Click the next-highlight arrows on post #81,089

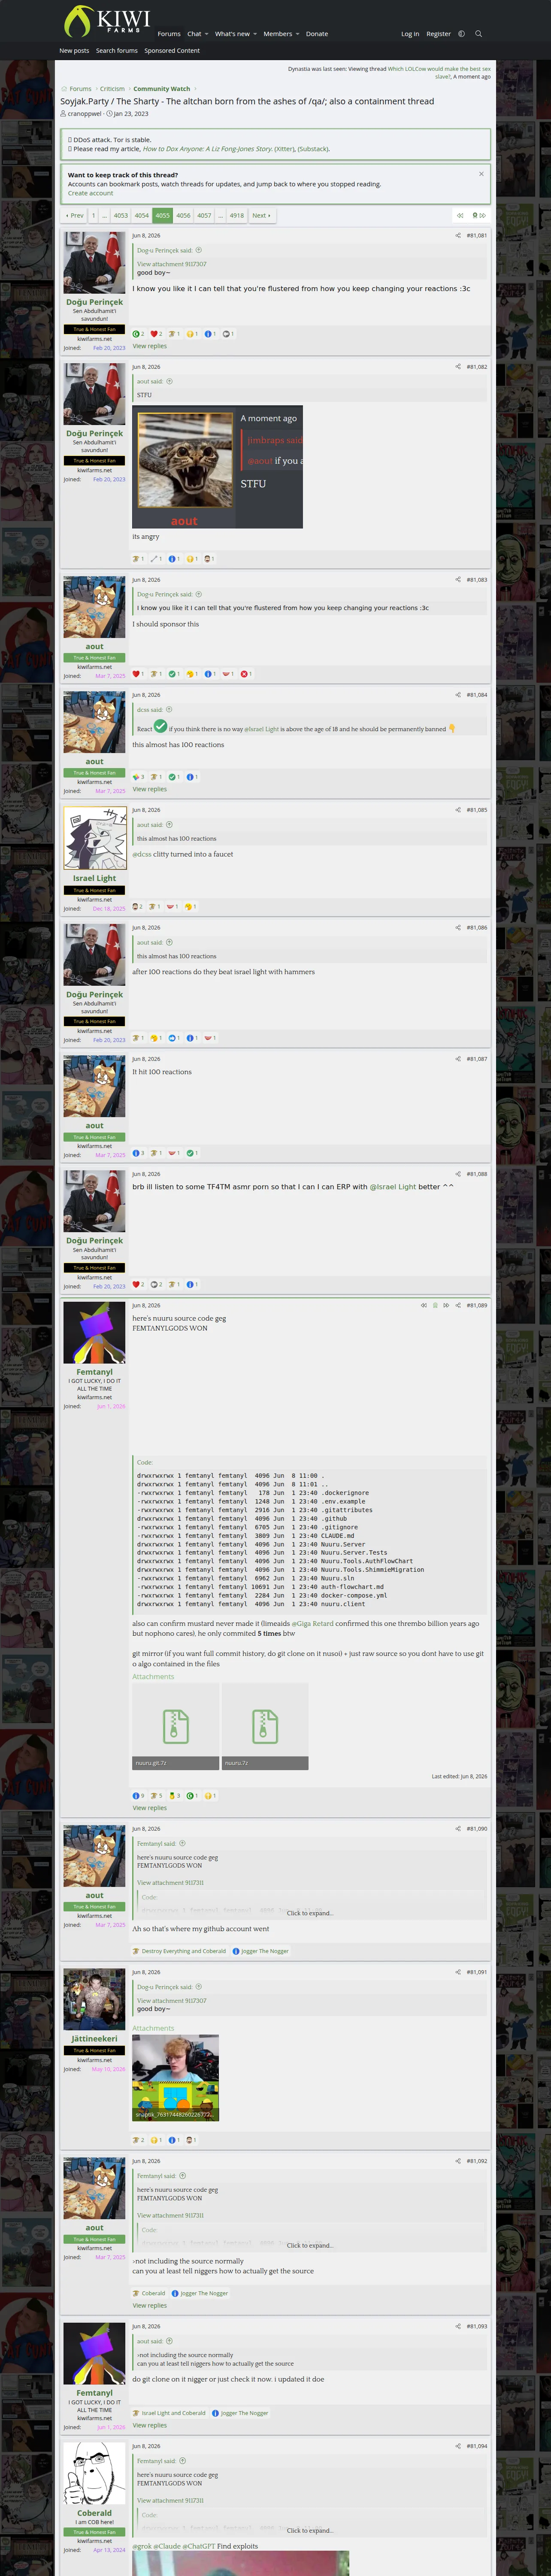point(446,1305)
